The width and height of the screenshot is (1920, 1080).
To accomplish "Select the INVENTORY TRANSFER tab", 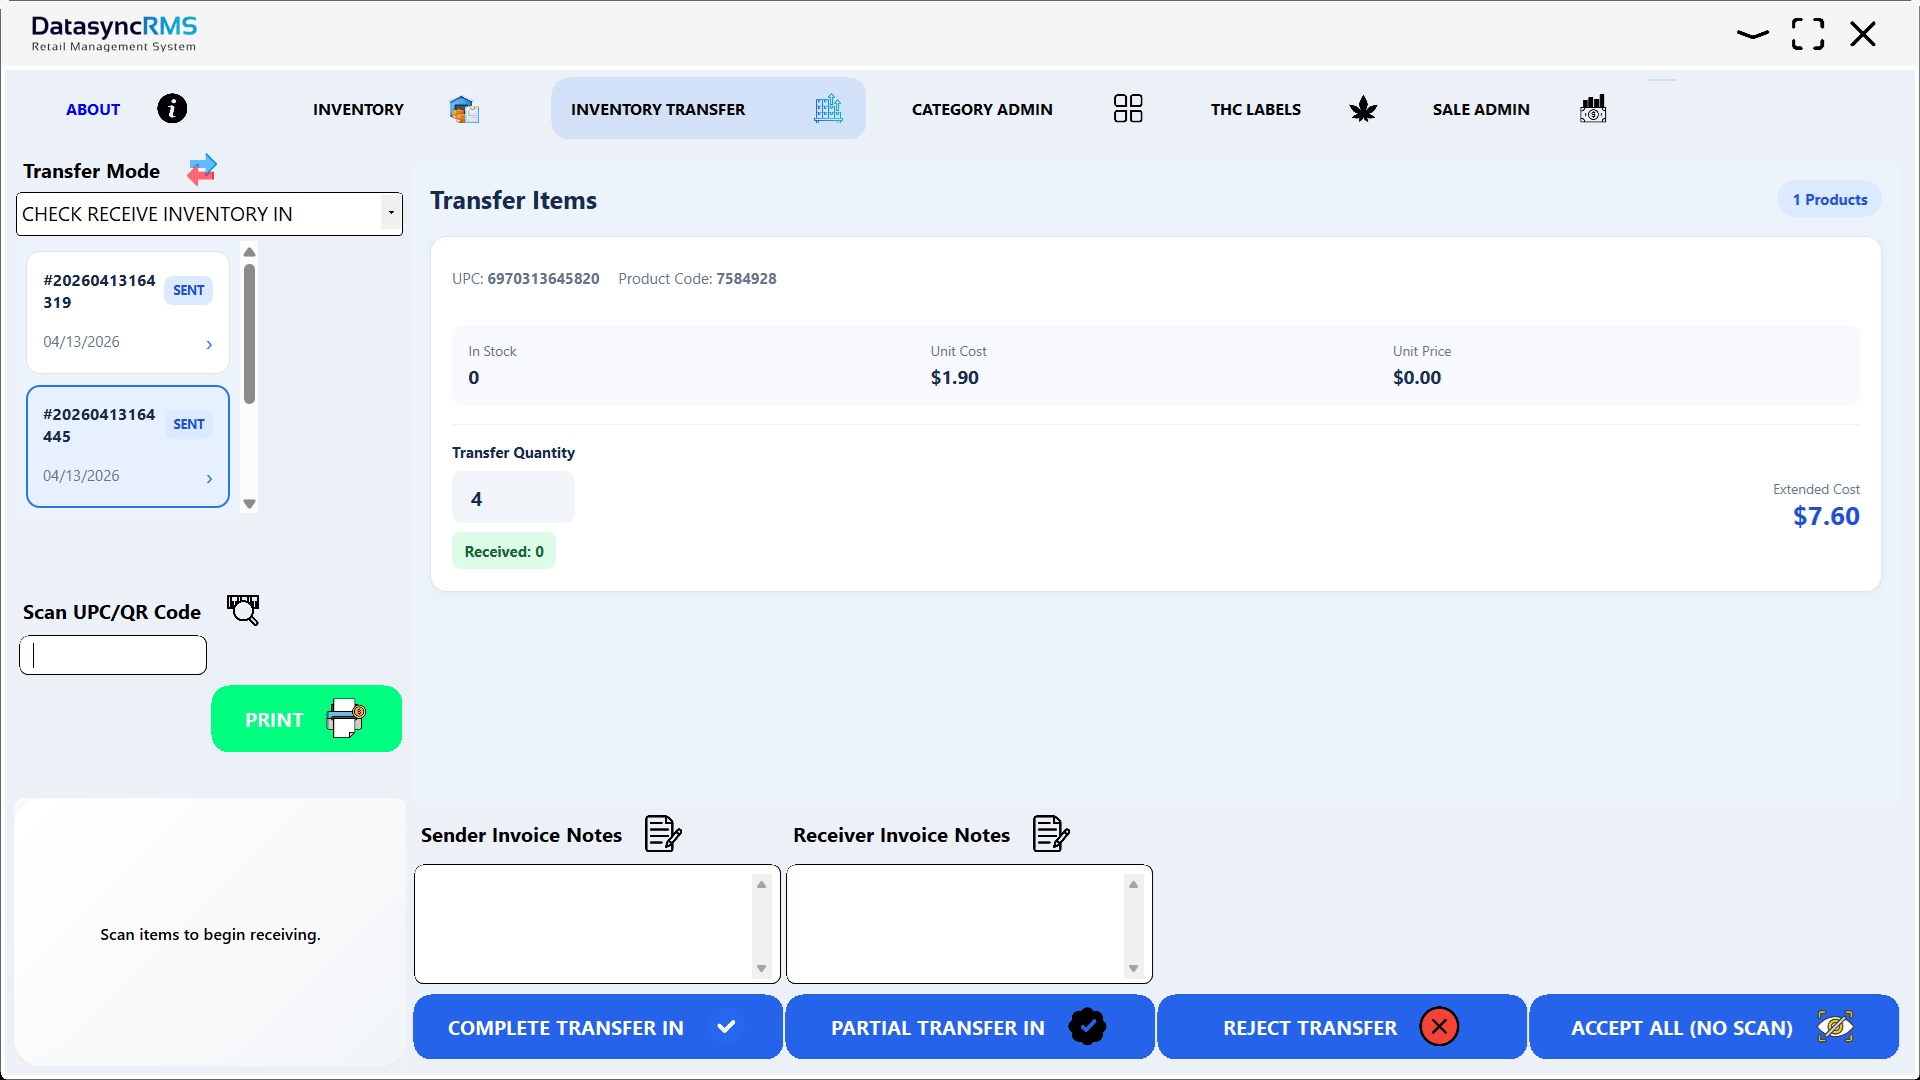I will 708,108.
